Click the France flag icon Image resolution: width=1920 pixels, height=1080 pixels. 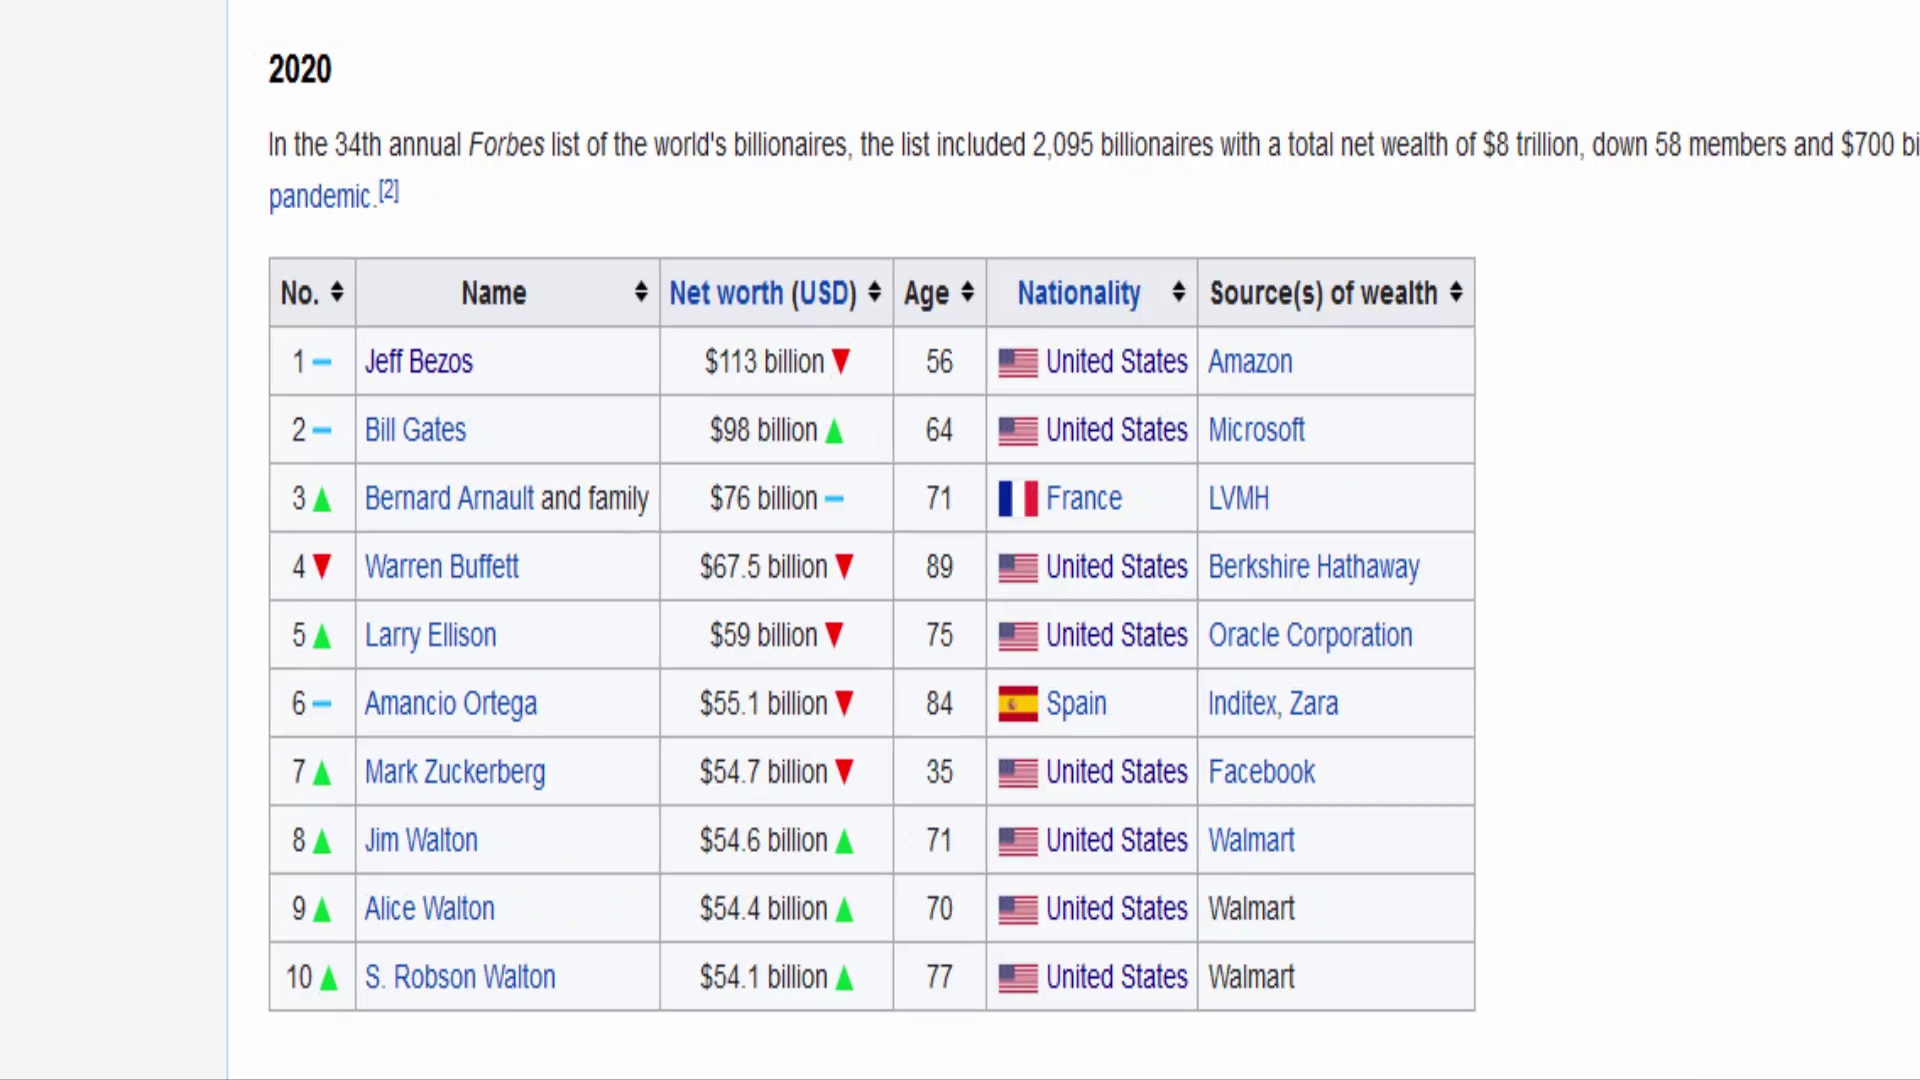1018,498
